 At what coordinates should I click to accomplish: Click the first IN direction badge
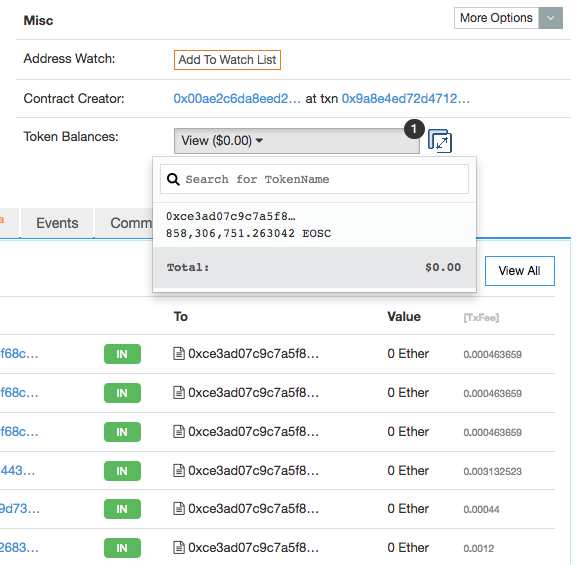click(x=122, y=354)
